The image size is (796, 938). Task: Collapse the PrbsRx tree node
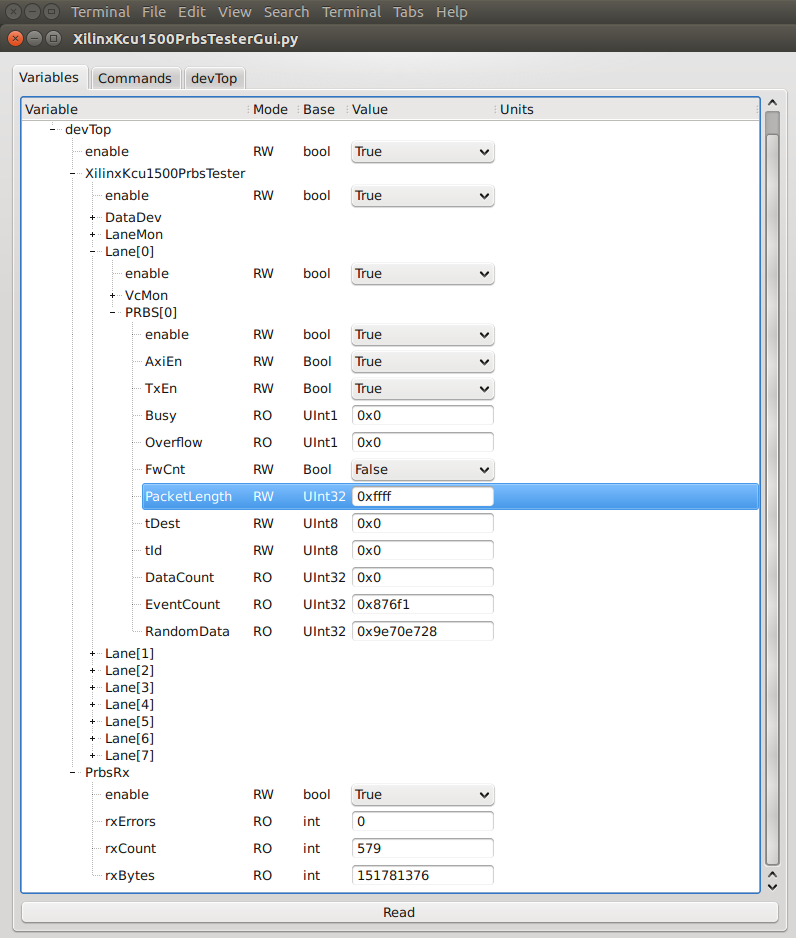[x=73, y=773]
